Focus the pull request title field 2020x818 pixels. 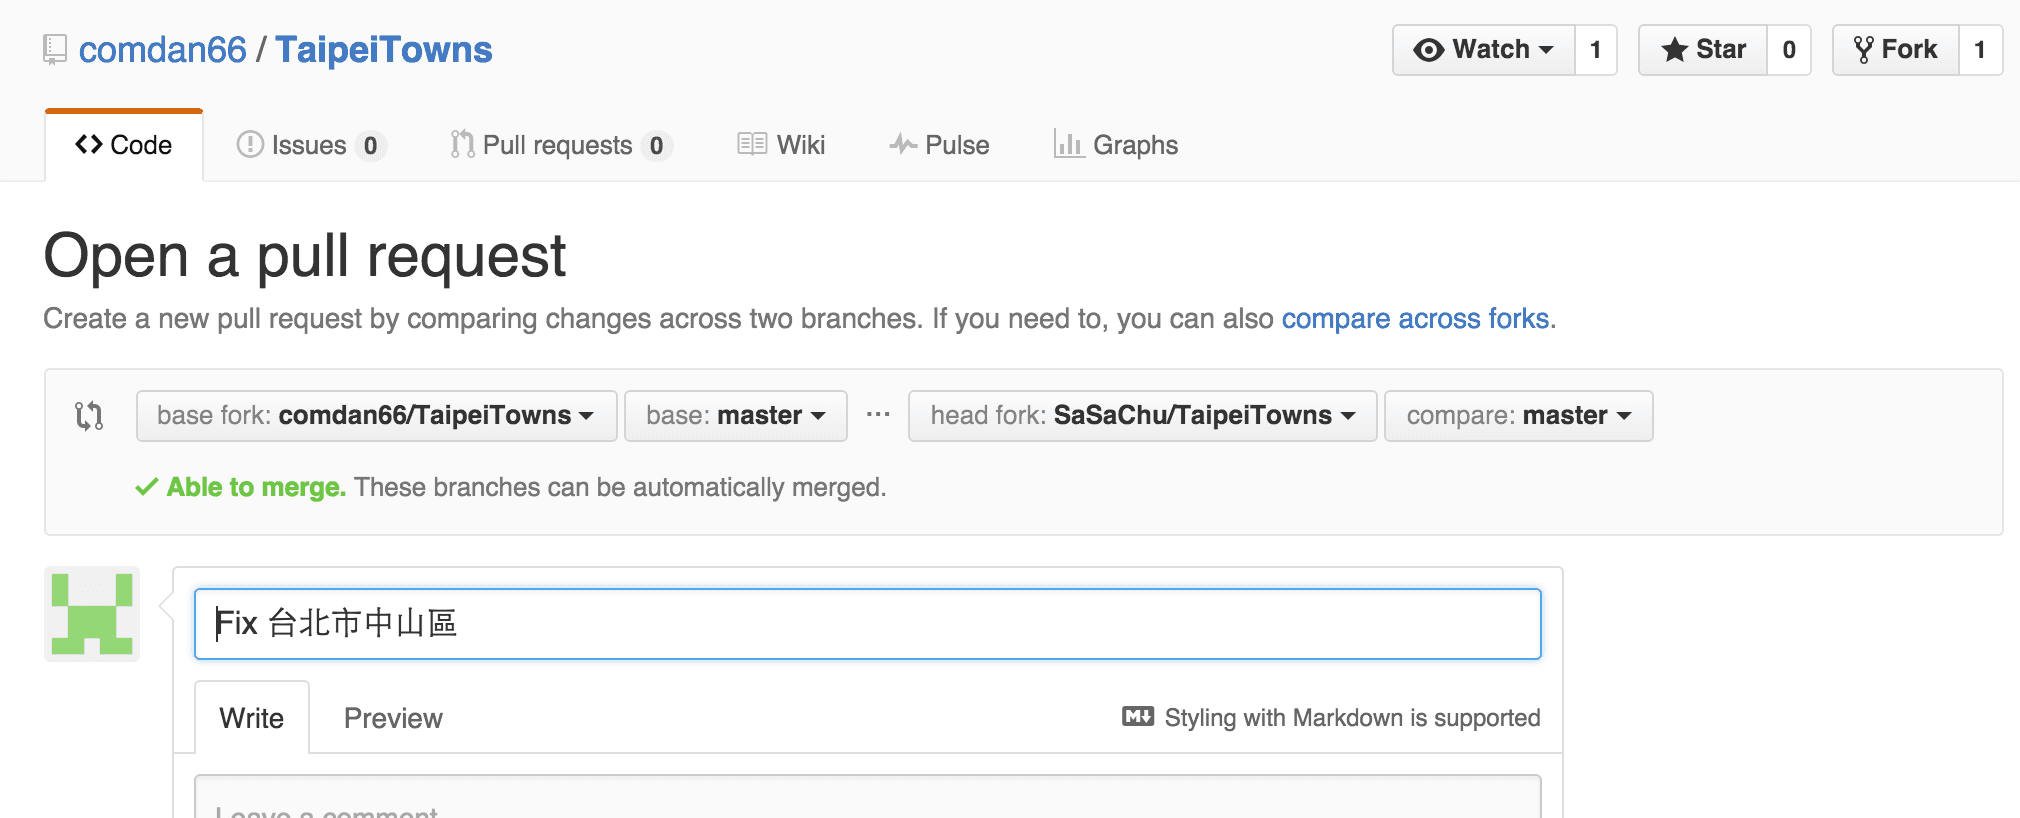tap(868, 624)
